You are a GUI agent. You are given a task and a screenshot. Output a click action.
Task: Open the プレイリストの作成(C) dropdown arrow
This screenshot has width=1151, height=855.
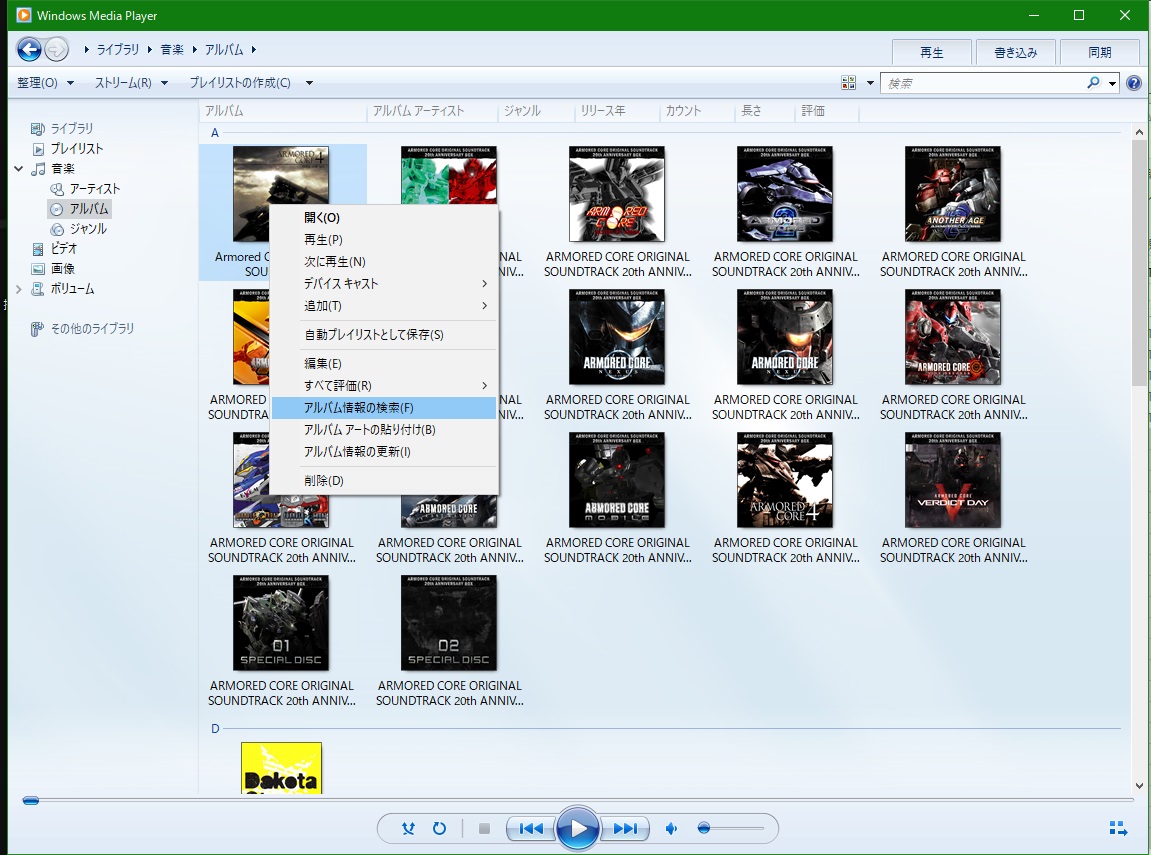309,83
